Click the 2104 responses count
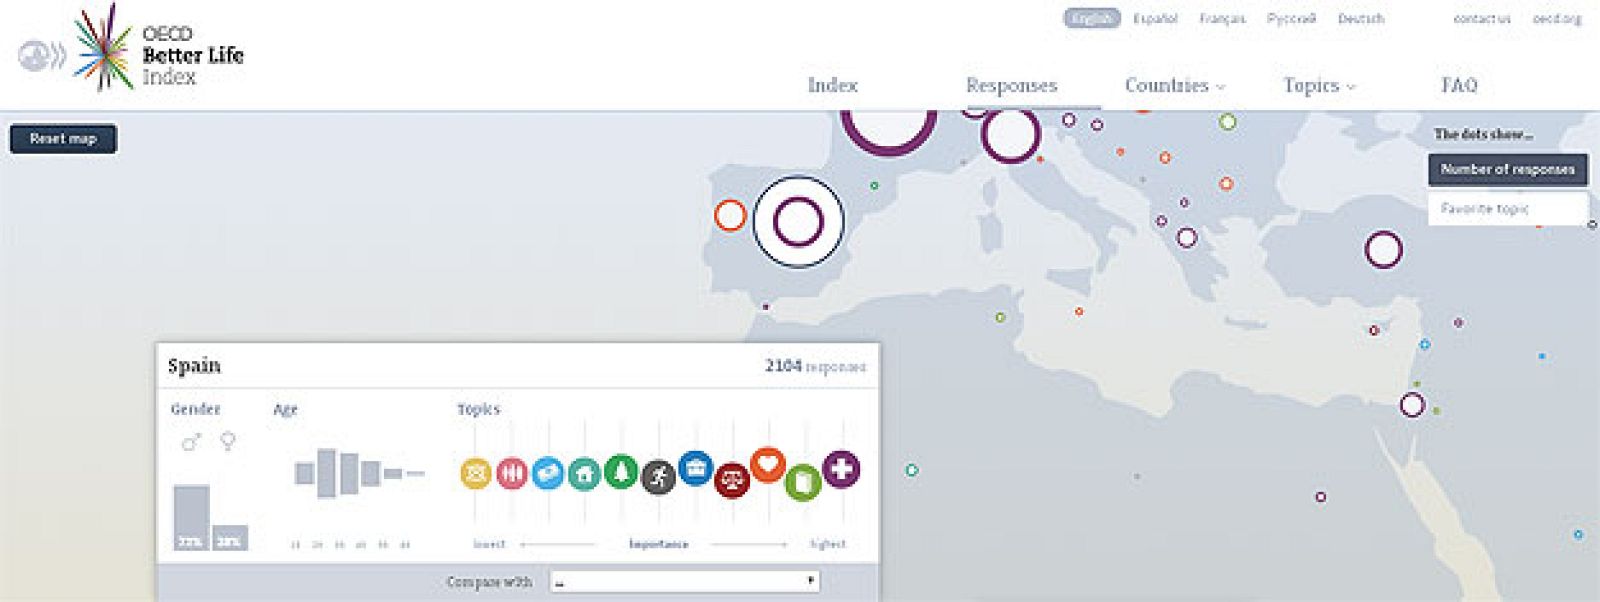Image resolution: width=1600 pixels, height=602 pixels. (815, 366)
